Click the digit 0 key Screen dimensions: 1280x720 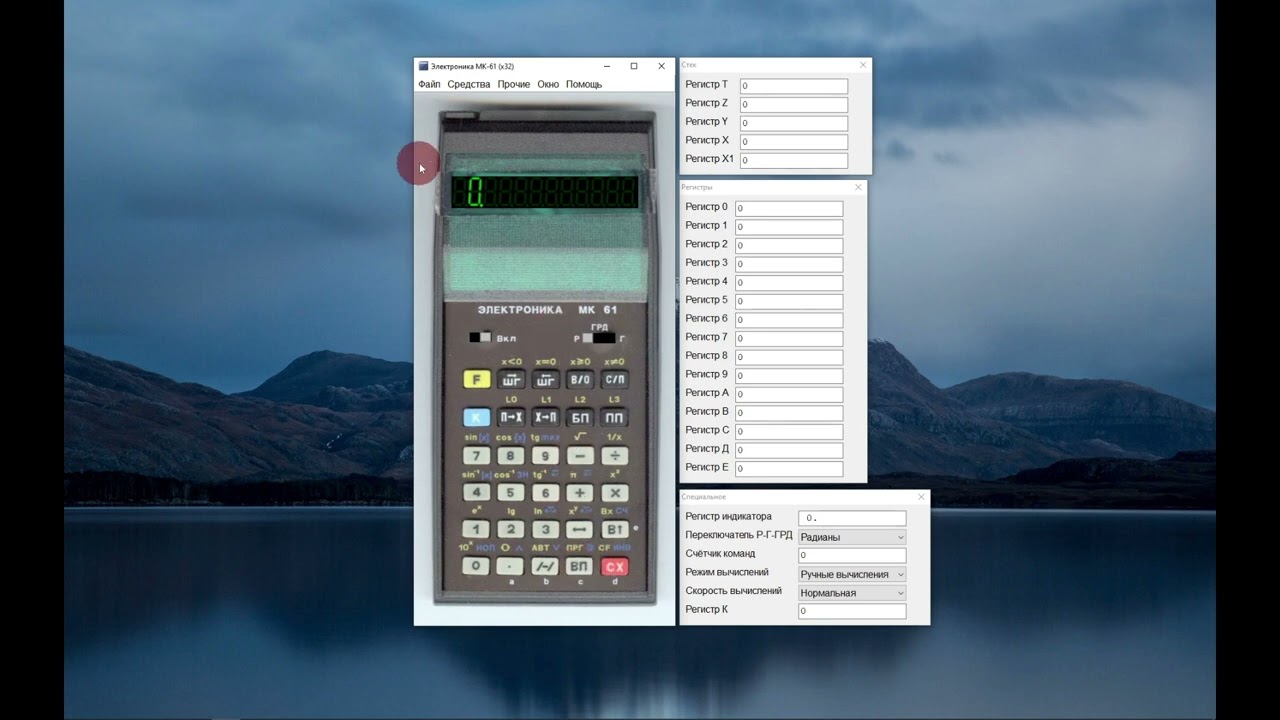point(476,567)
